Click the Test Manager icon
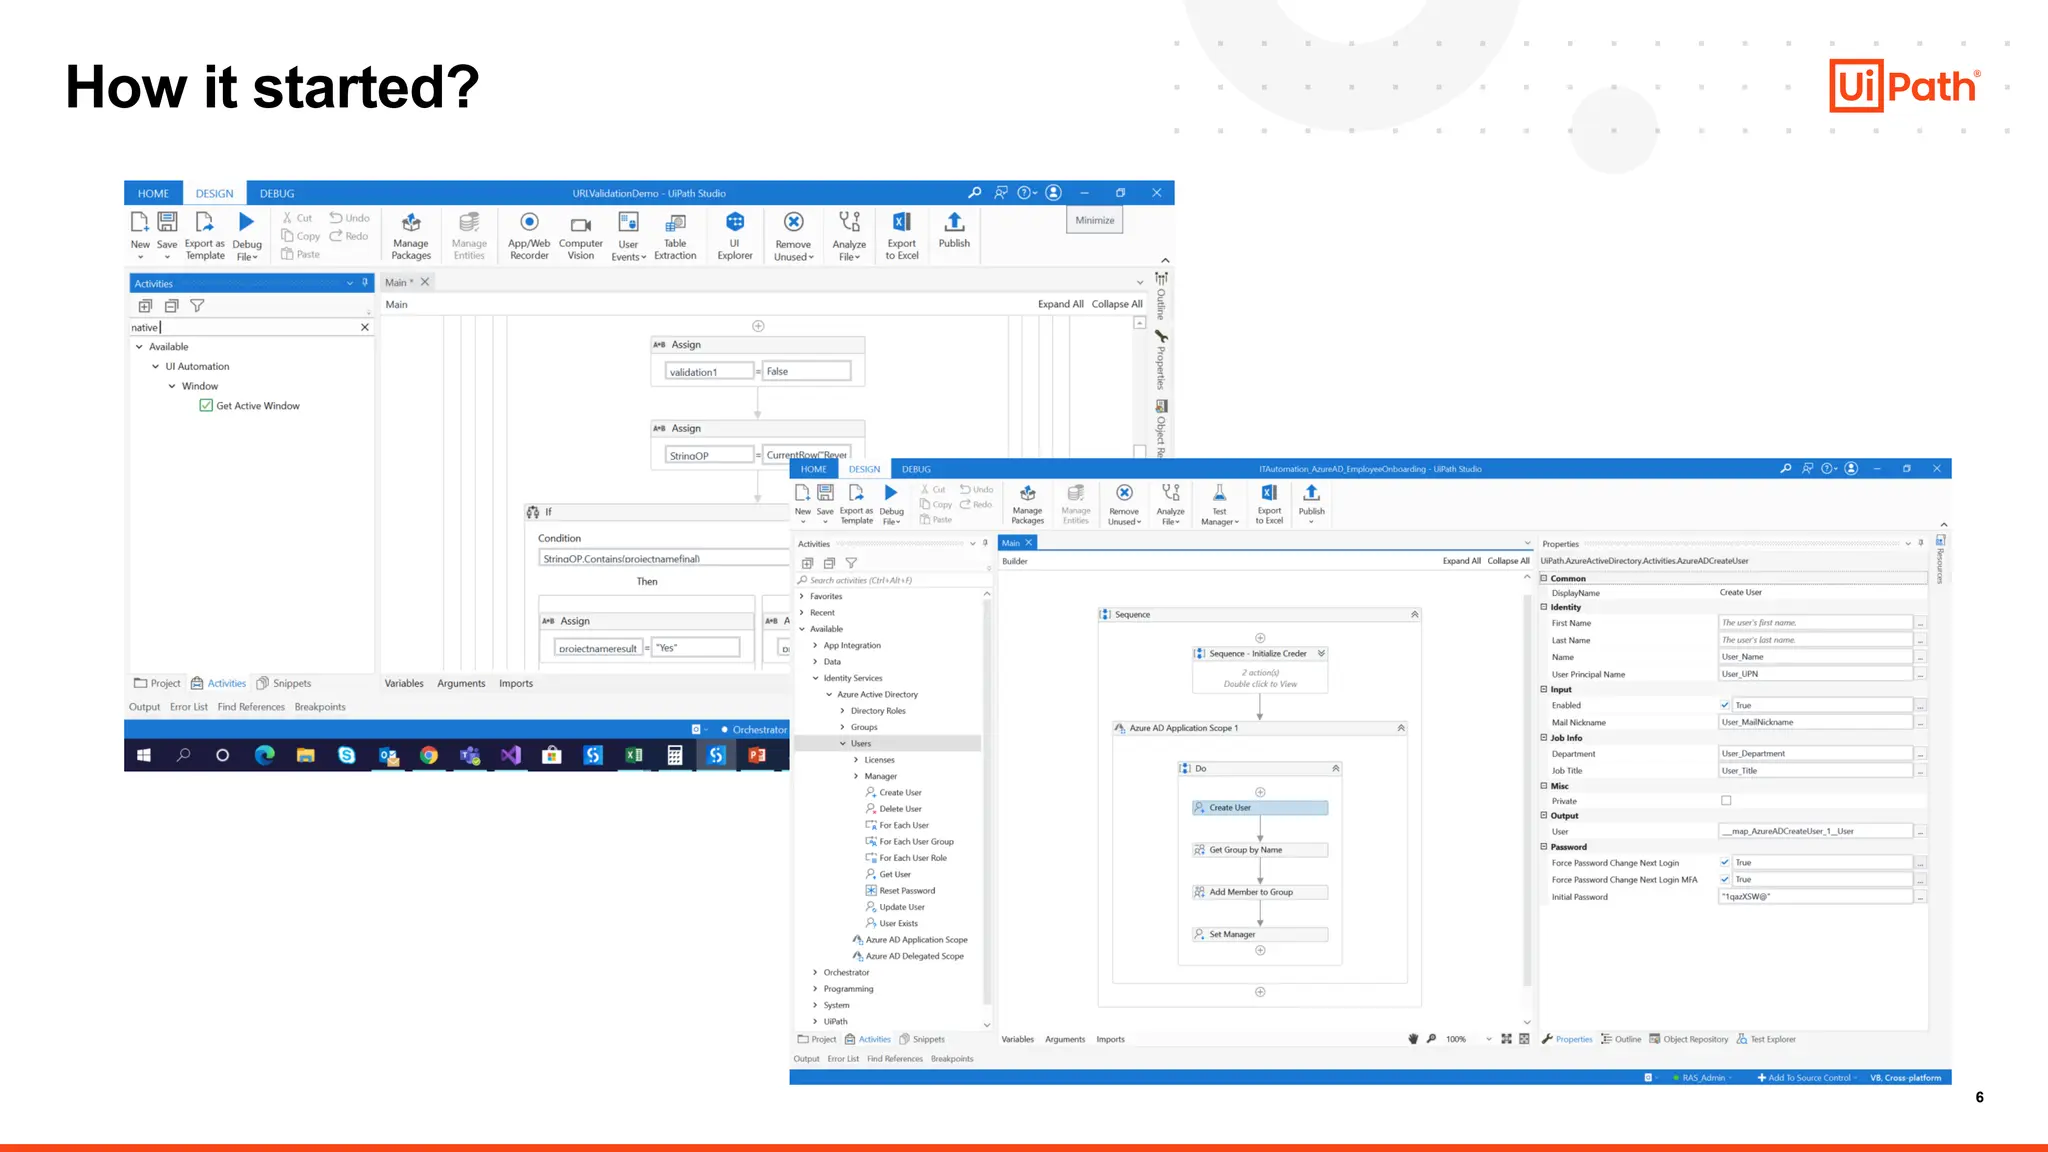The width and height of the screenshot is (2048, 1152). pyautogui.click(x=1219, y=493)
